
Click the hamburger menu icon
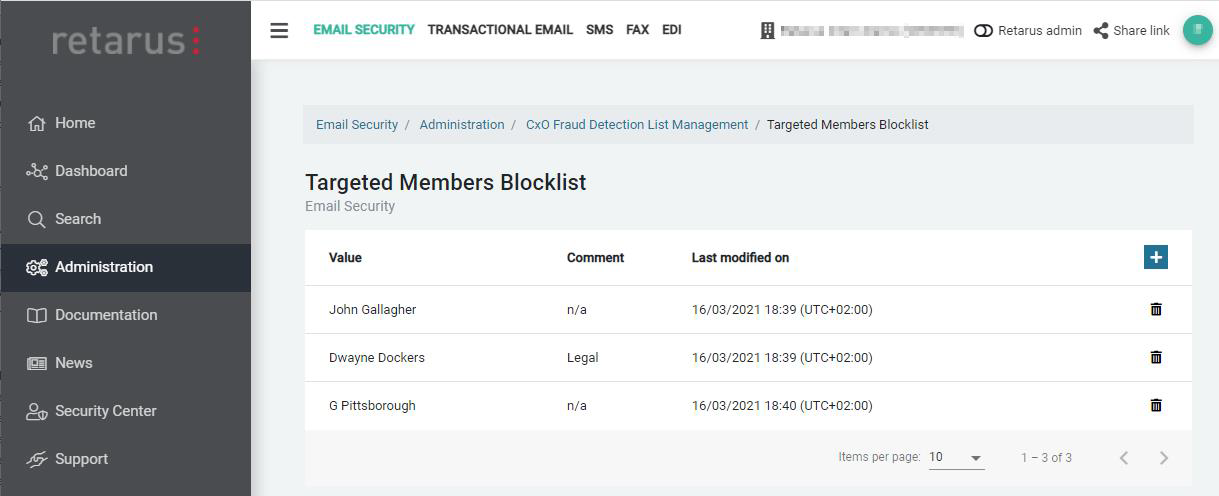279,30
